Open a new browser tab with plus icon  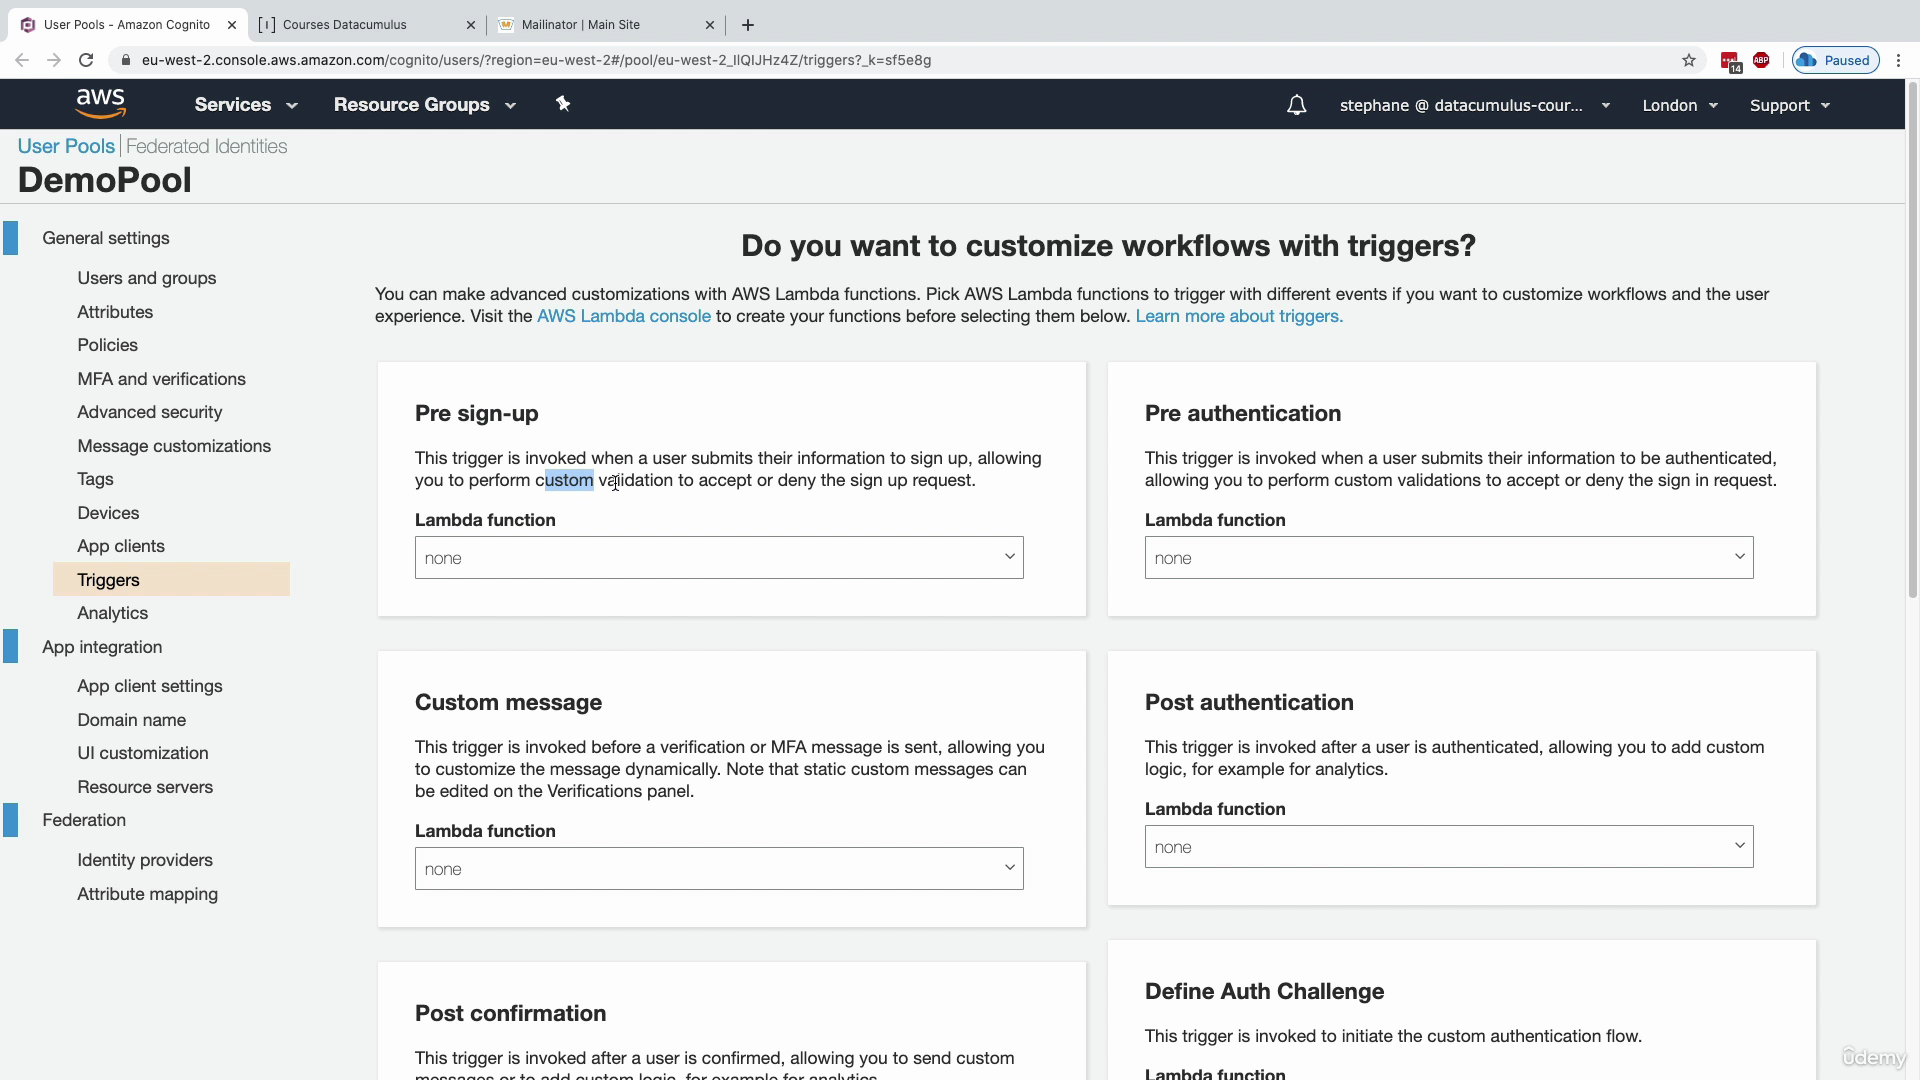pyautogui.click(x=748, y=25)
